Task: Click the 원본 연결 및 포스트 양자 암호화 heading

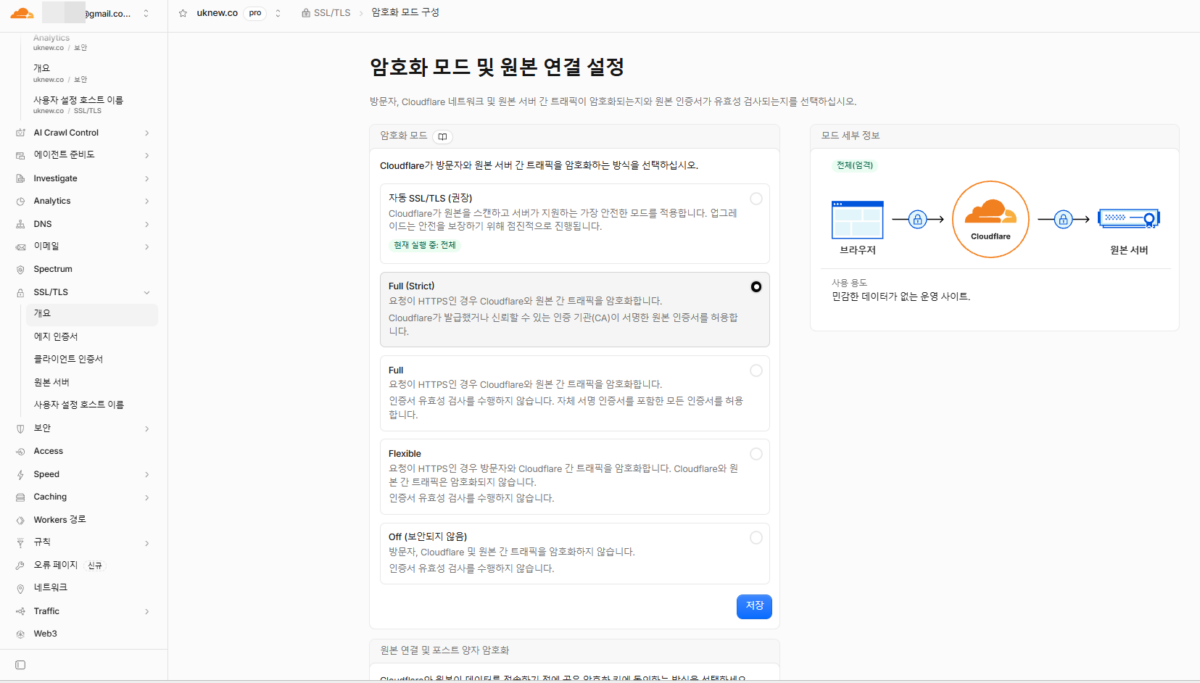Action: click(x=446, y=650)
